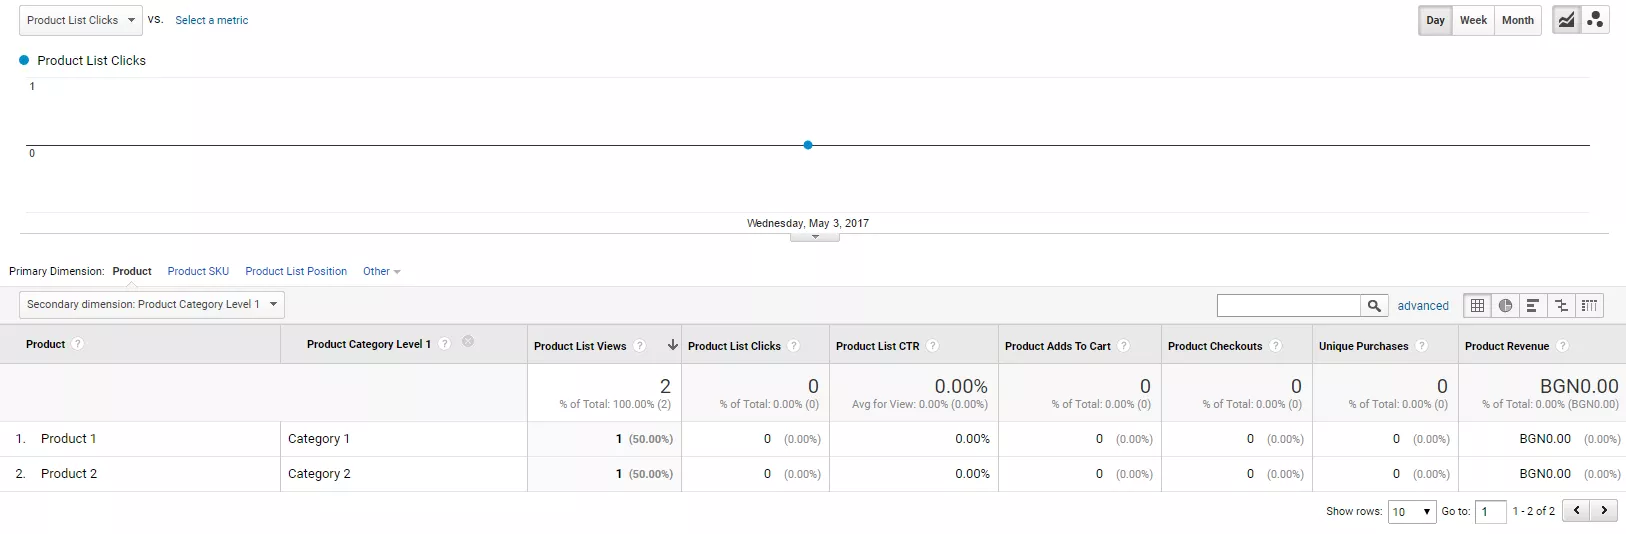1626x534 pixels.
Task: Select the percentage pie chart view
Action: tap(1505, 306)
